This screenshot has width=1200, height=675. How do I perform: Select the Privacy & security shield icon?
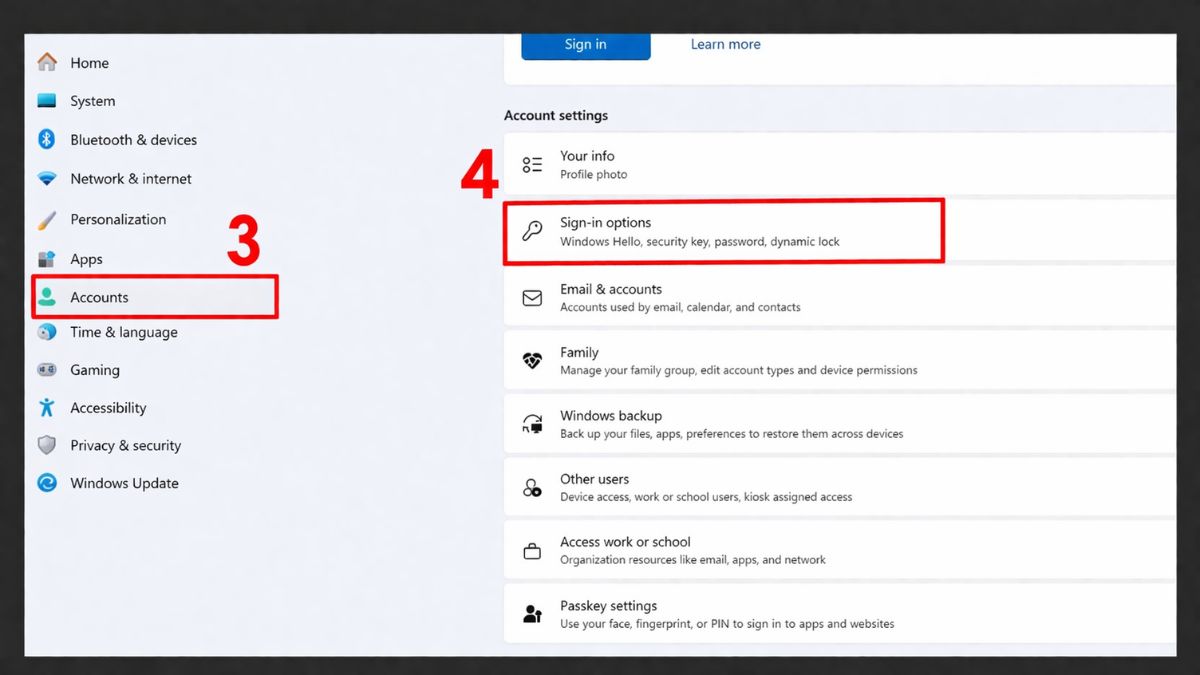point(46,445)
